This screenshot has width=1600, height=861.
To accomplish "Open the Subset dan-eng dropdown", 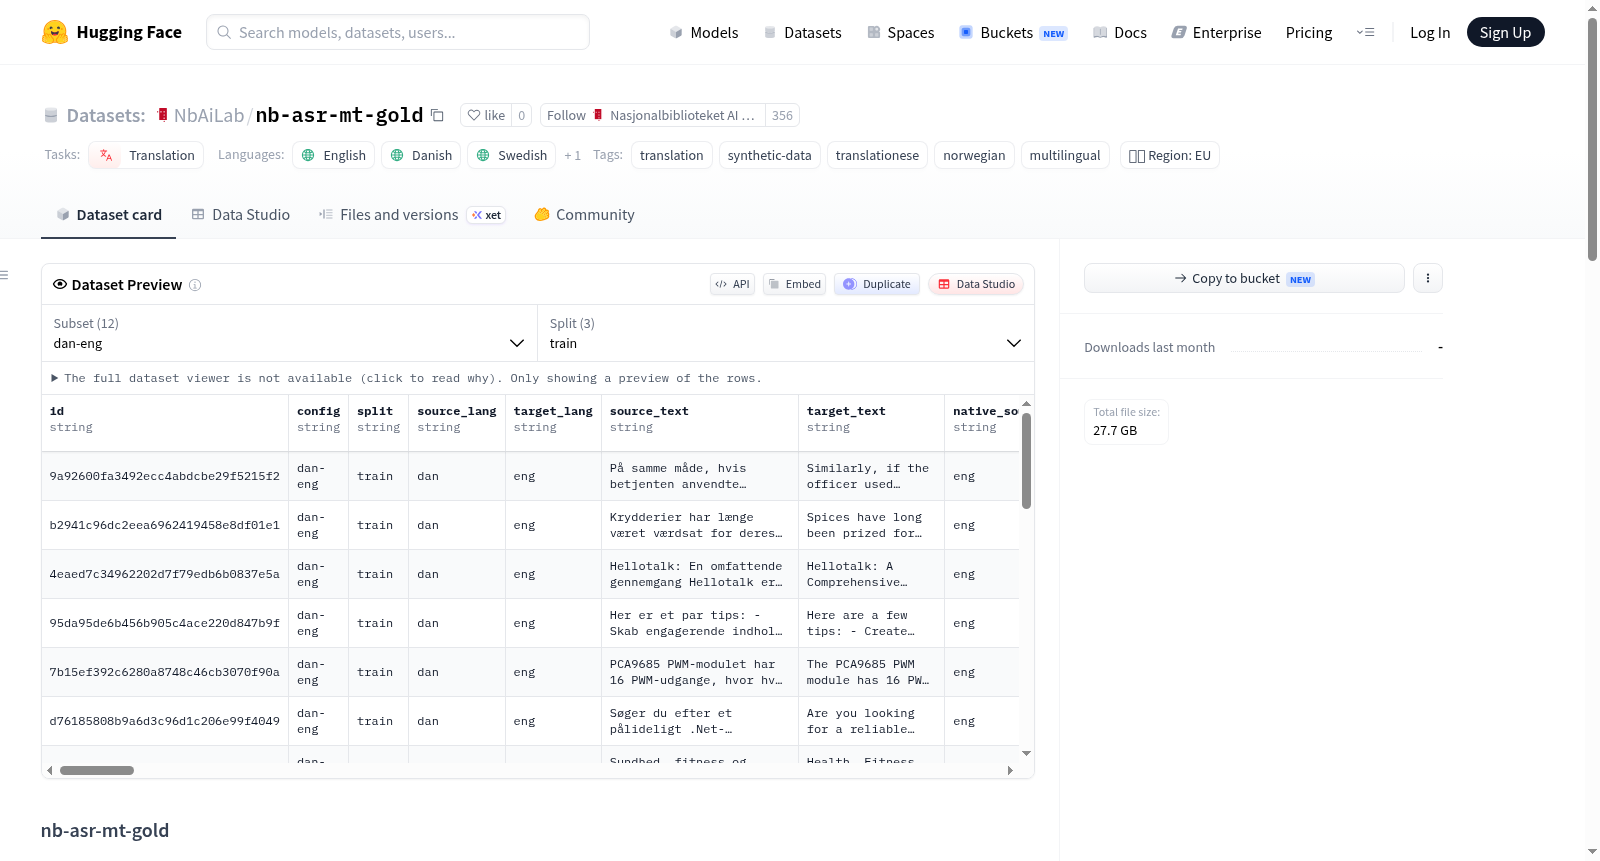I will 290,333.
